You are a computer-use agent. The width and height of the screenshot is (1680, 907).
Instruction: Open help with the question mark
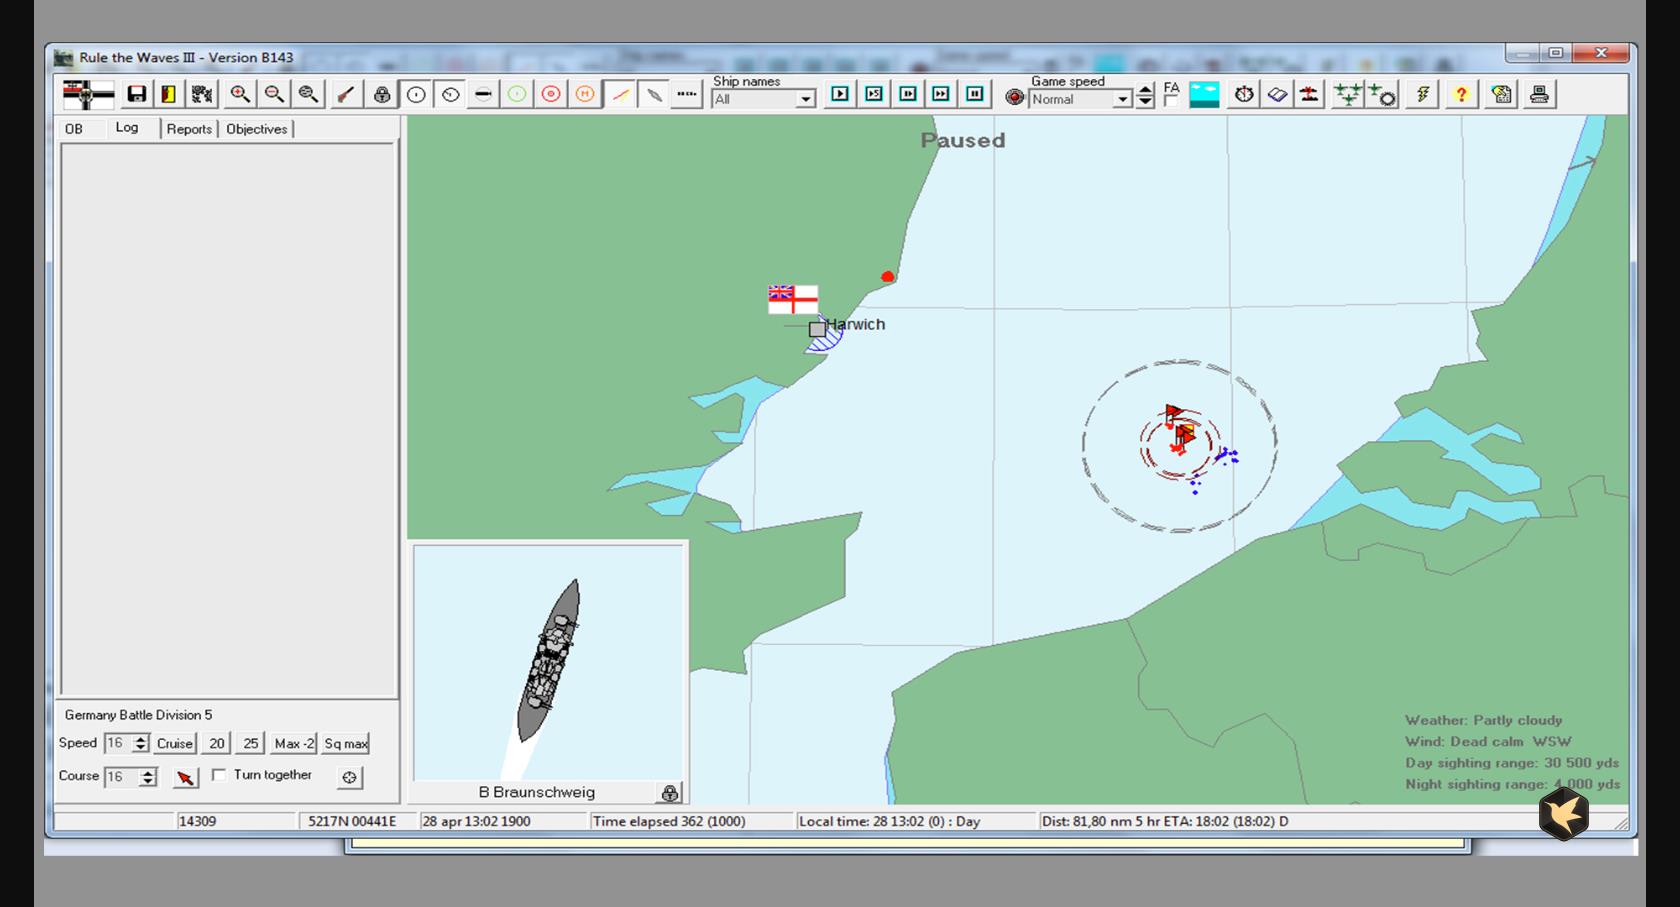[1461, 94]
